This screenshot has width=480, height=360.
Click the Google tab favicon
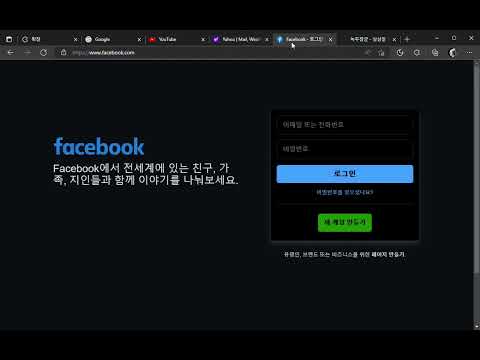pos(88,39)
